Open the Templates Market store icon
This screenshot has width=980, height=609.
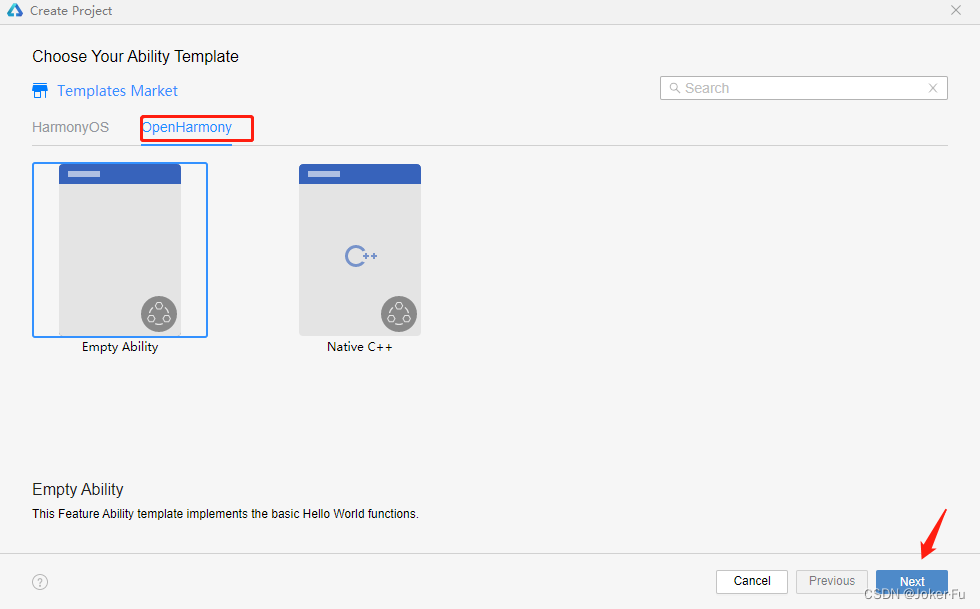point(40,91)
